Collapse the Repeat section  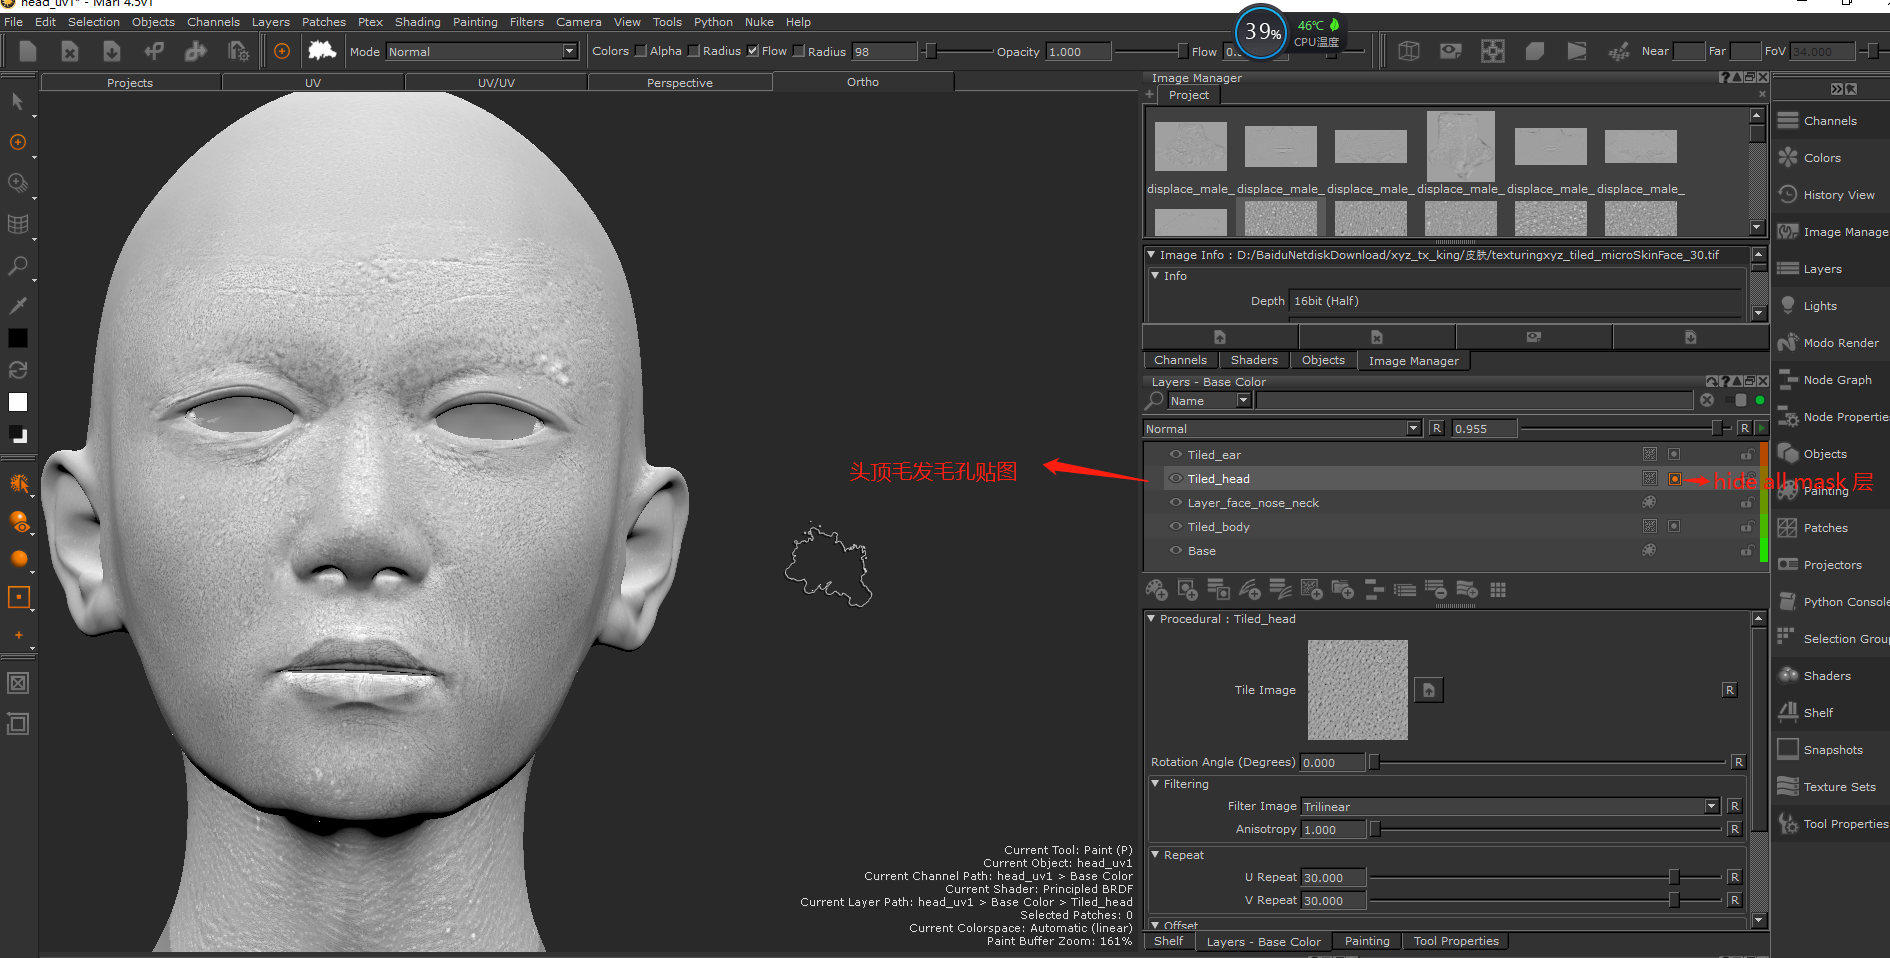(1155, 855)
